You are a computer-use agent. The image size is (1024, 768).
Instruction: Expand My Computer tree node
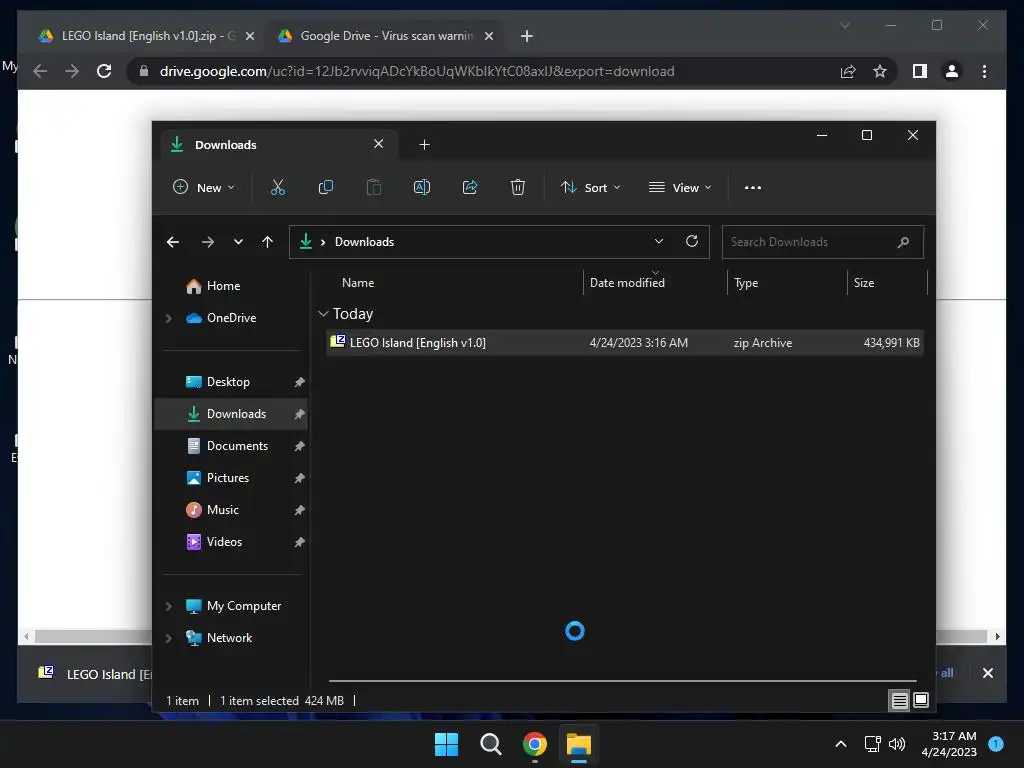click(168, 606)
